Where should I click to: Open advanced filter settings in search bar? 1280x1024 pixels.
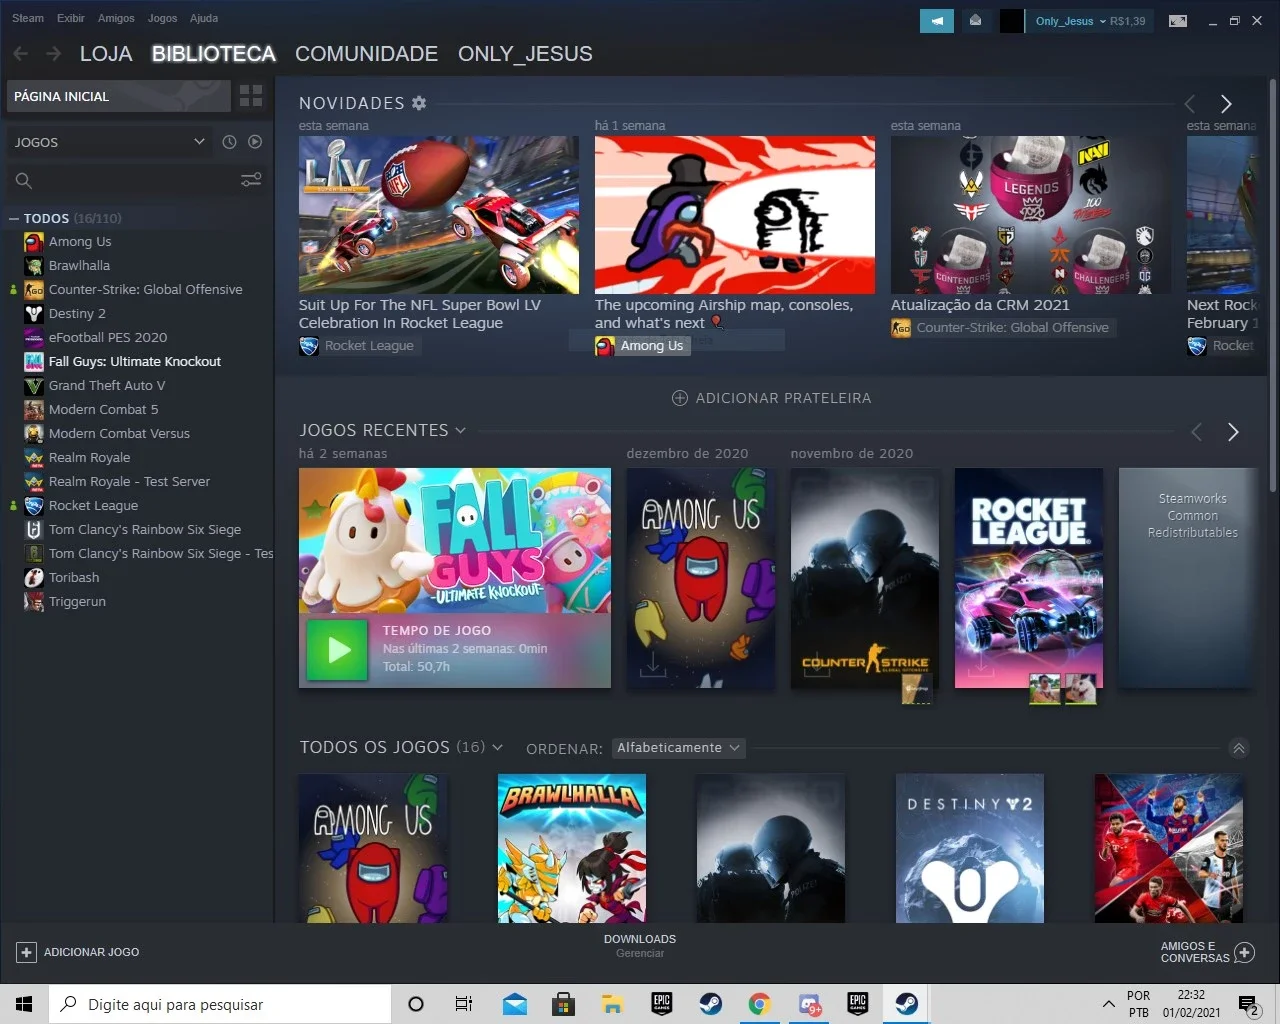[251, 180]
